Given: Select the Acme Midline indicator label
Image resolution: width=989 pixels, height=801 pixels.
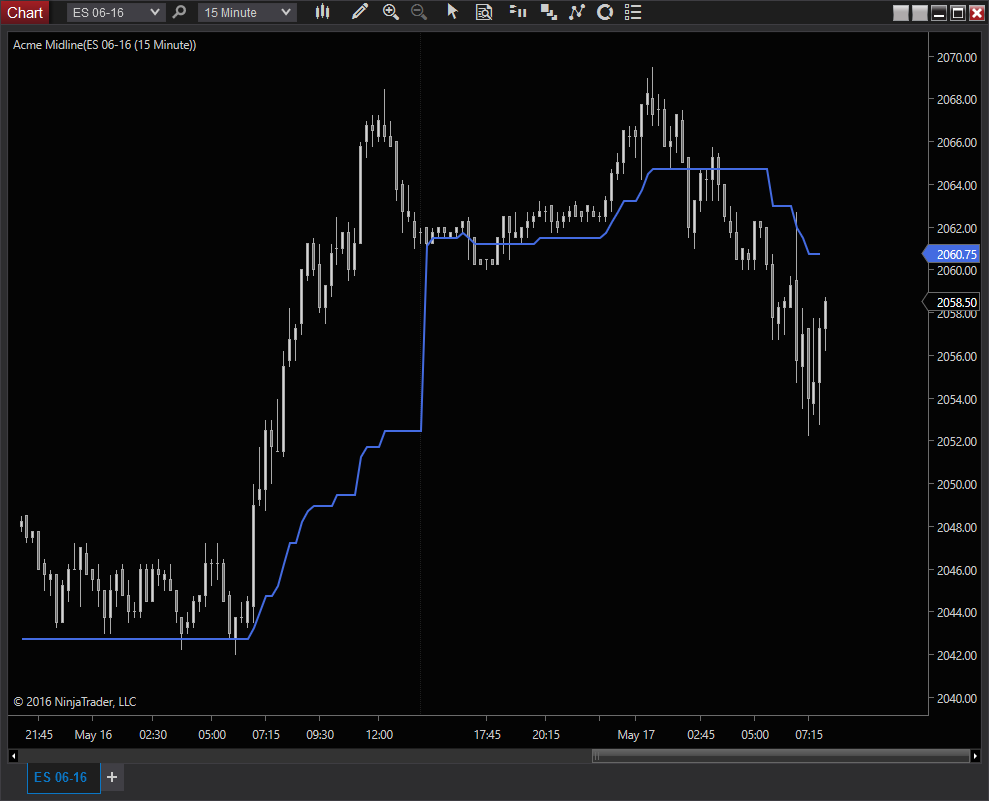Looking at the screenshot, I should [x=105, y=45].
